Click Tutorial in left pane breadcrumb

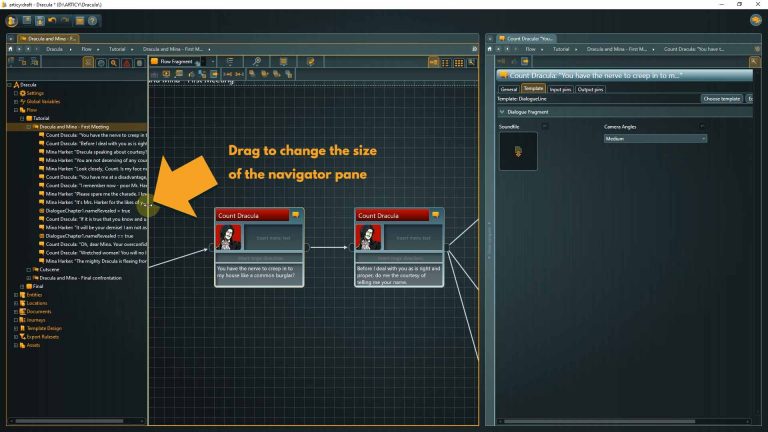pos(117,49)
